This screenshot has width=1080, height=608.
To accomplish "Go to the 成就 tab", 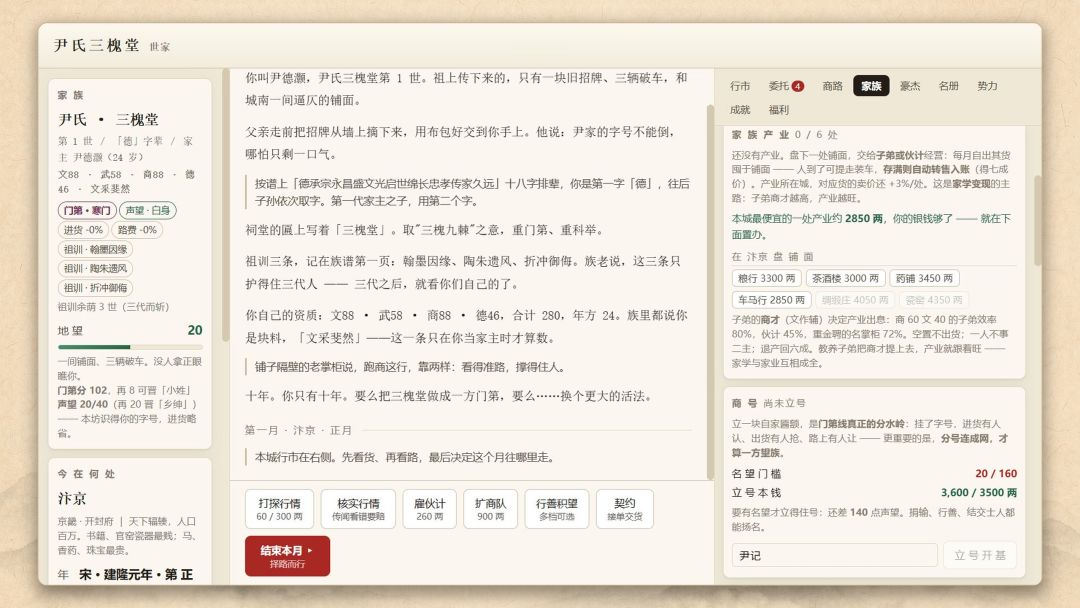I will pyautogui.click(x=740, y=109).
